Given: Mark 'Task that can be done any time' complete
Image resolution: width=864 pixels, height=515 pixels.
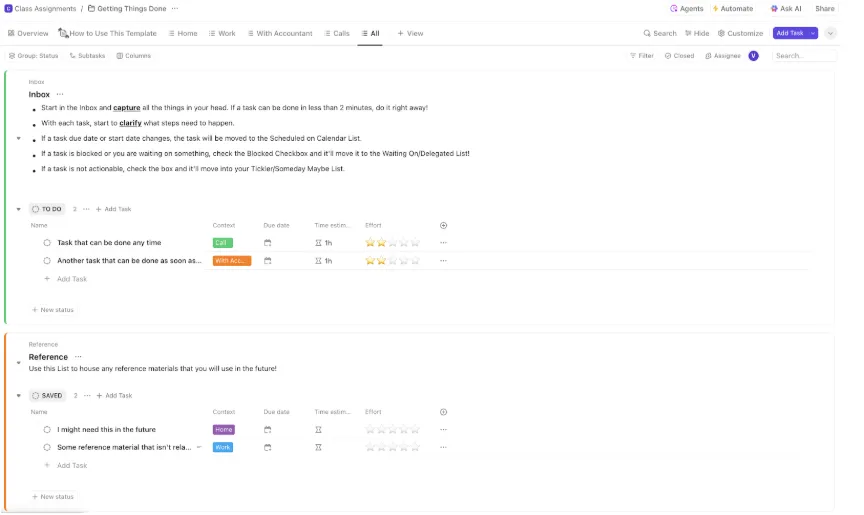Looking at the screenshot, I should click(47, 243).
